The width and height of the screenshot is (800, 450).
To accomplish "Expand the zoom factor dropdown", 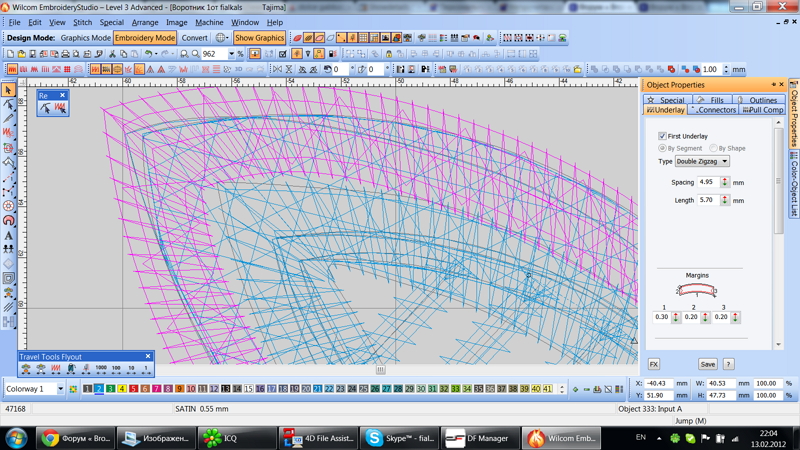I will point(232,54).
